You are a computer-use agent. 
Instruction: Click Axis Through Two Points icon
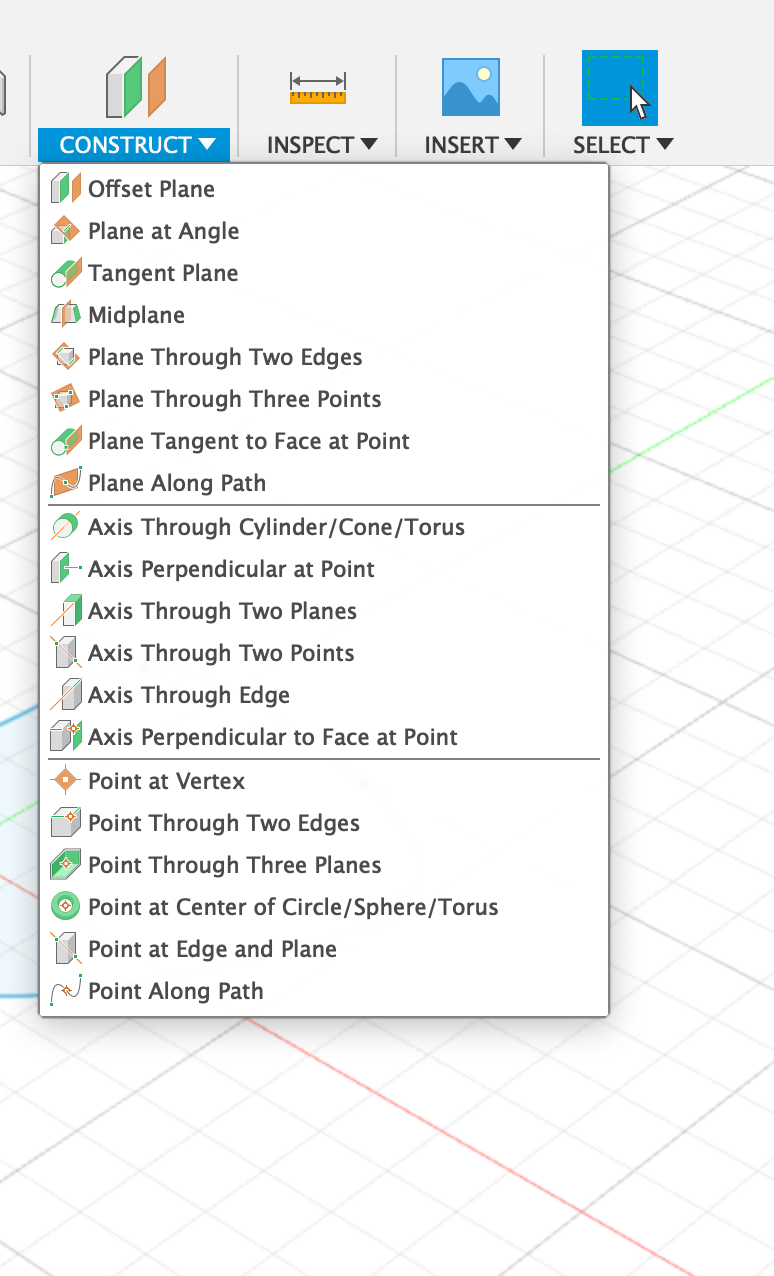(x=65, y=652)
